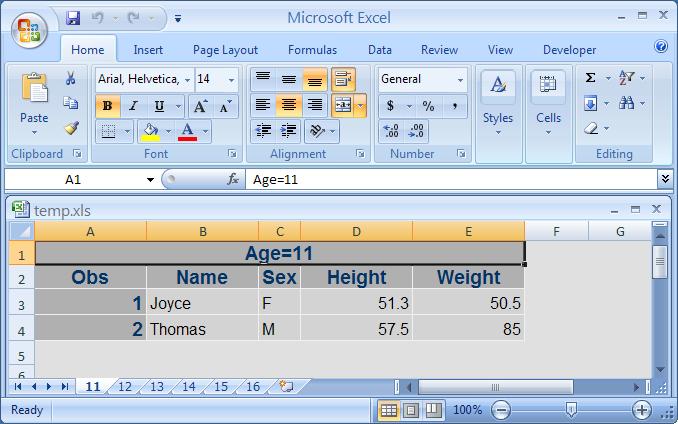Set Top Align vertical alignment
Image resolution: width=678 pixels, height=424 pixels.
point(263,79)
